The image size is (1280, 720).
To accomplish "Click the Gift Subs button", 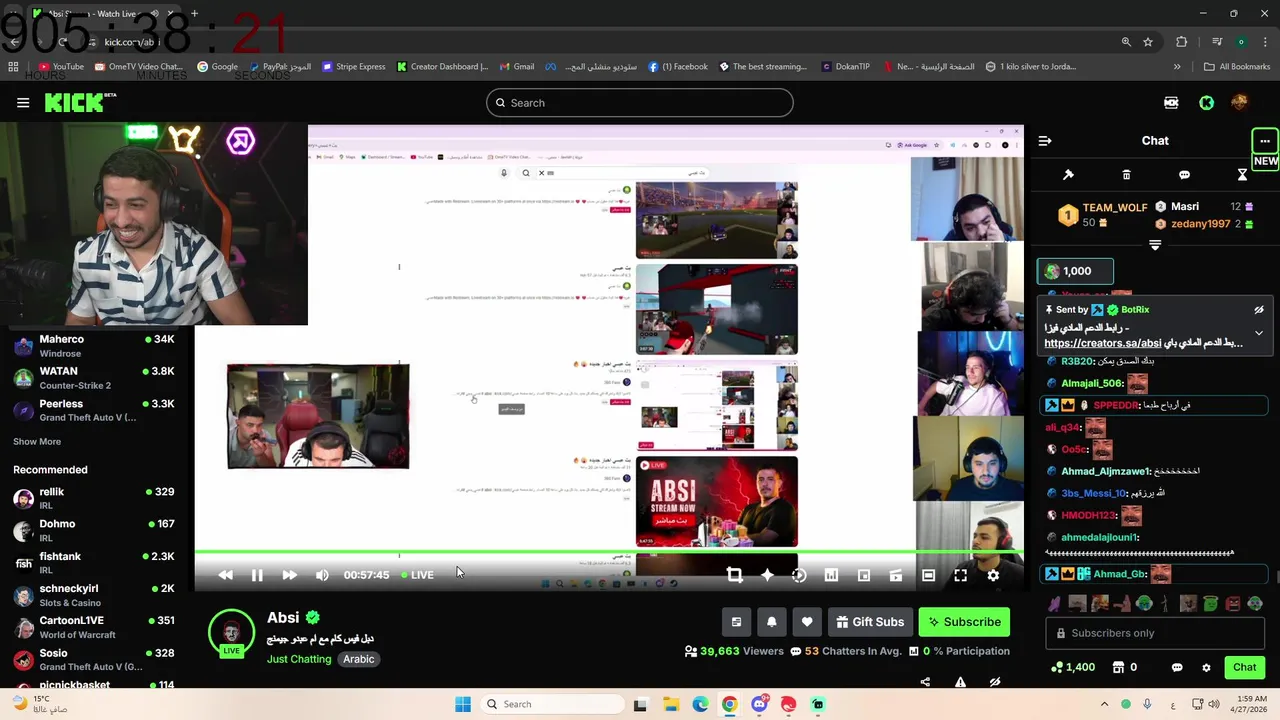I will point(868,622).
